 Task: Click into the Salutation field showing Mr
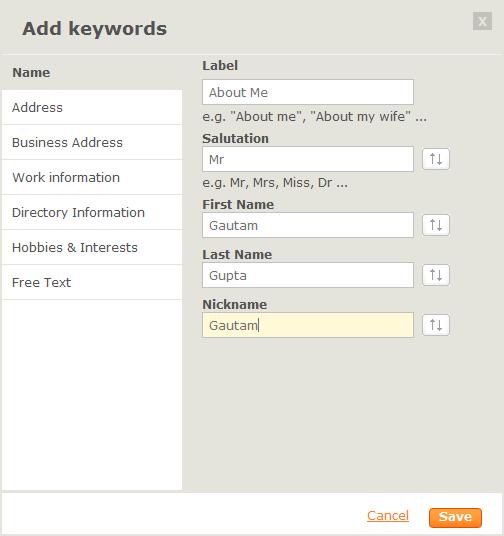(308, 159)
